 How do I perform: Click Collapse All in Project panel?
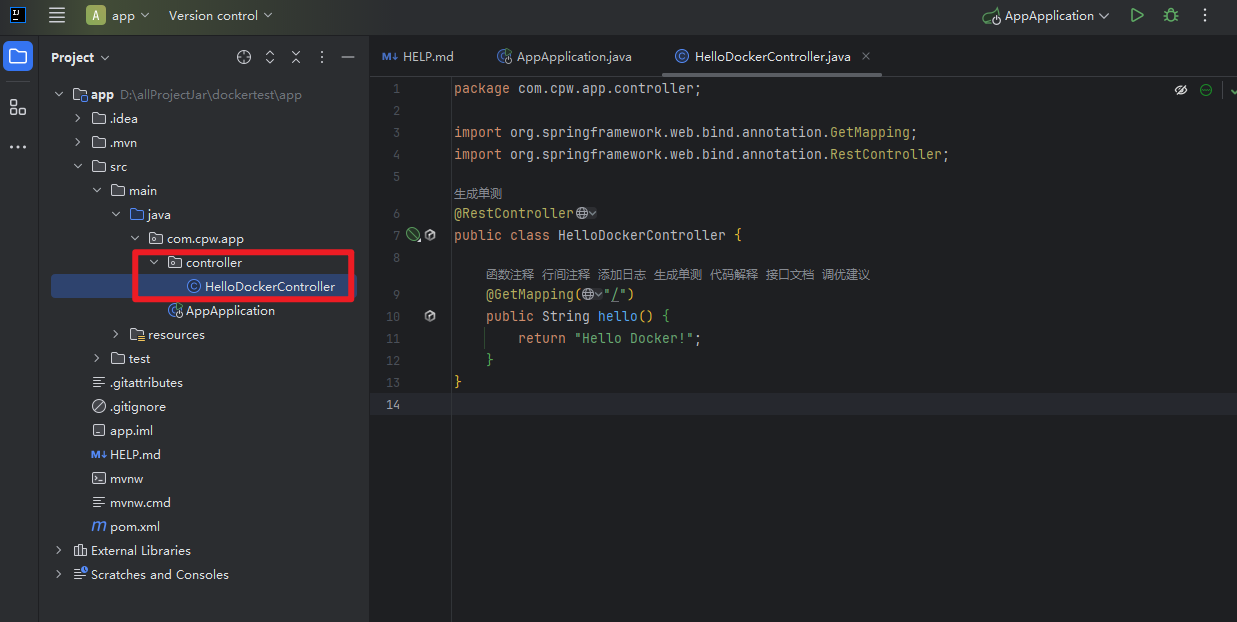click(296, 57)
